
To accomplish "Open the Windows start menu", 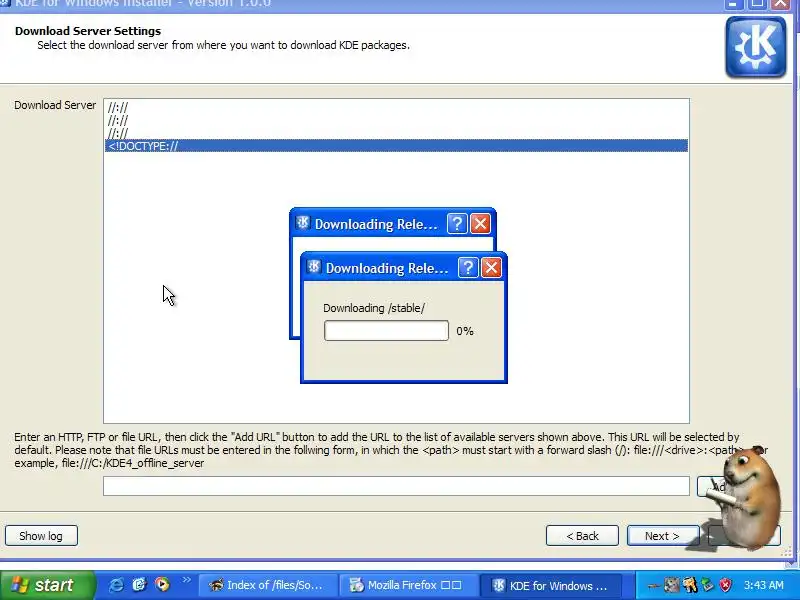I will coord(47,585).
